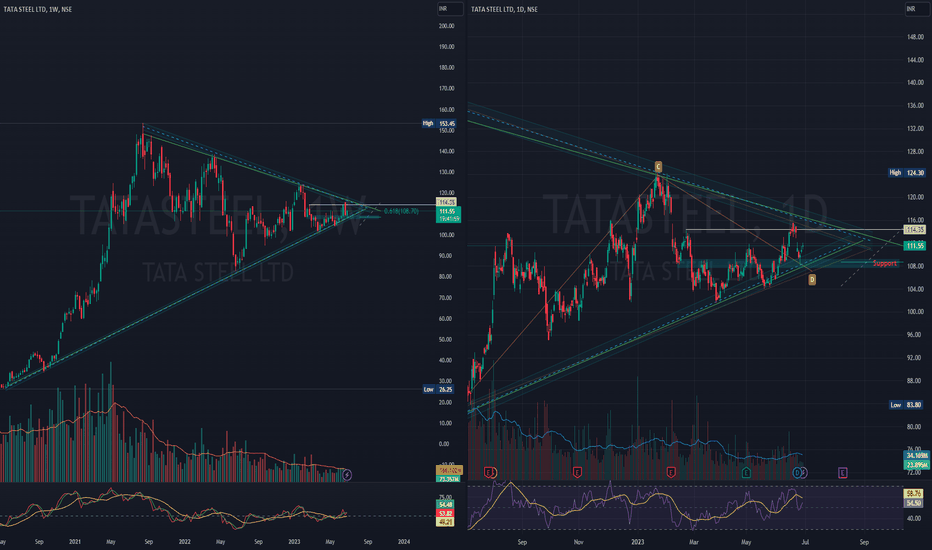Click the 58.76 RSI value label

point(914,494)
